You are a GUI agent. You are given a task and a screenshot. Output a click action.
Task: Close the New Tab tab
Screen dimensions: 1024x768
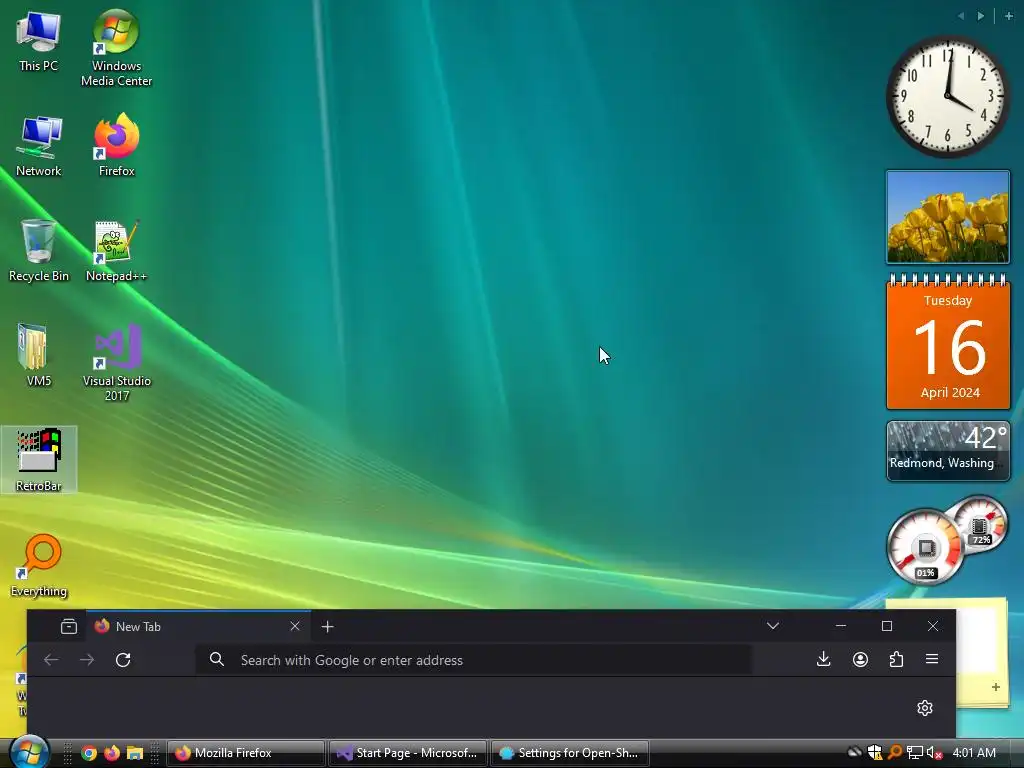click(x=295, y=626)
